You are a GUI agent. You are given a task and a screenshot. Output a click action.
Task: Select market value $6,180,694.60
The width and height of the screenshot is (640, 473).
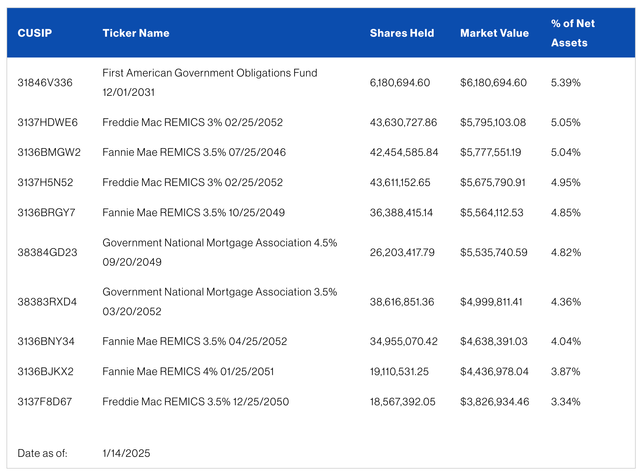pos(493,82)
